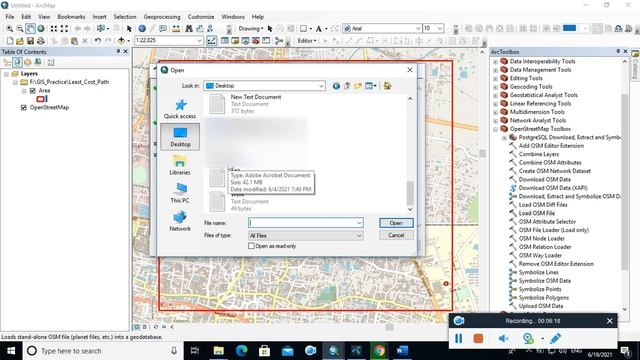Click the Open button in dialog
640x360 pixels.
[x=396, y=223]
